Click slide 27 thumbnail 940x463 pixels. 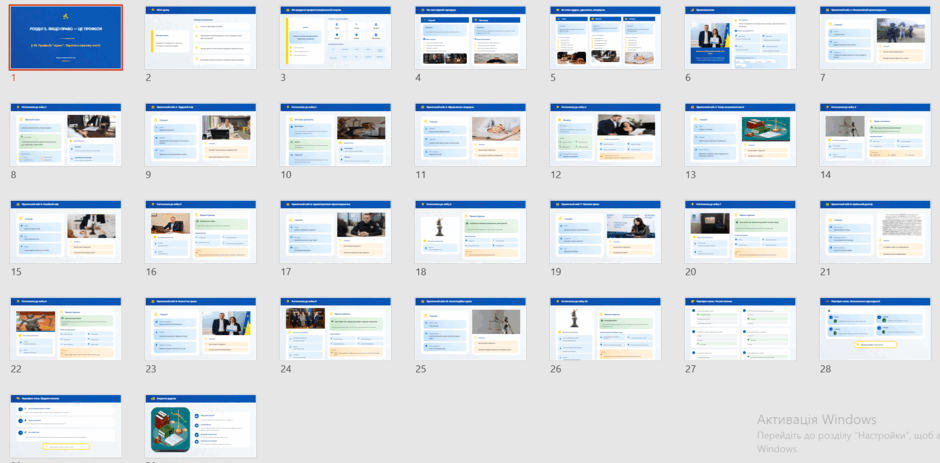click(x=740, y=329)
